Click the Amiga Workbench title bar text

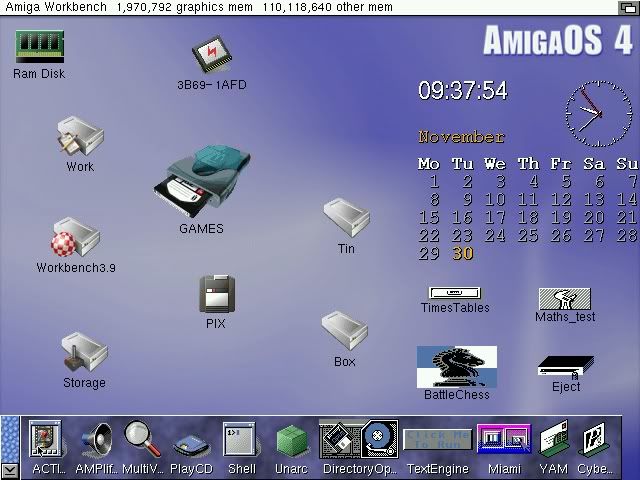click(56, 7)
